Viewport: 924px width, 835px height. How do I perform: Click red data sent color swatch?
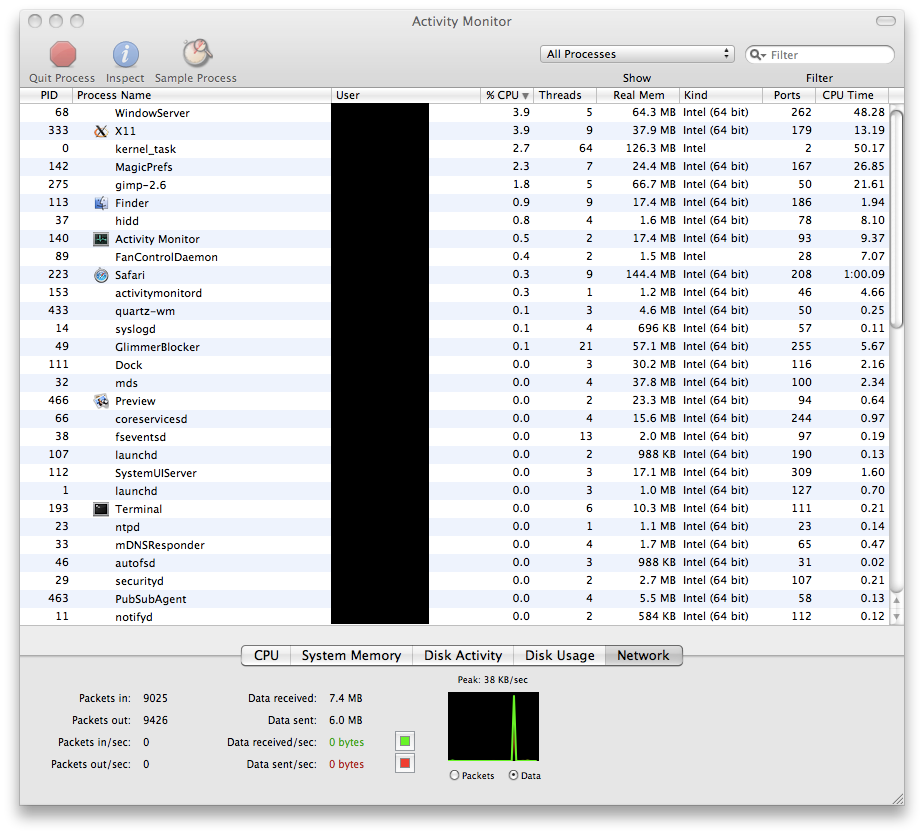pos(405,764)
